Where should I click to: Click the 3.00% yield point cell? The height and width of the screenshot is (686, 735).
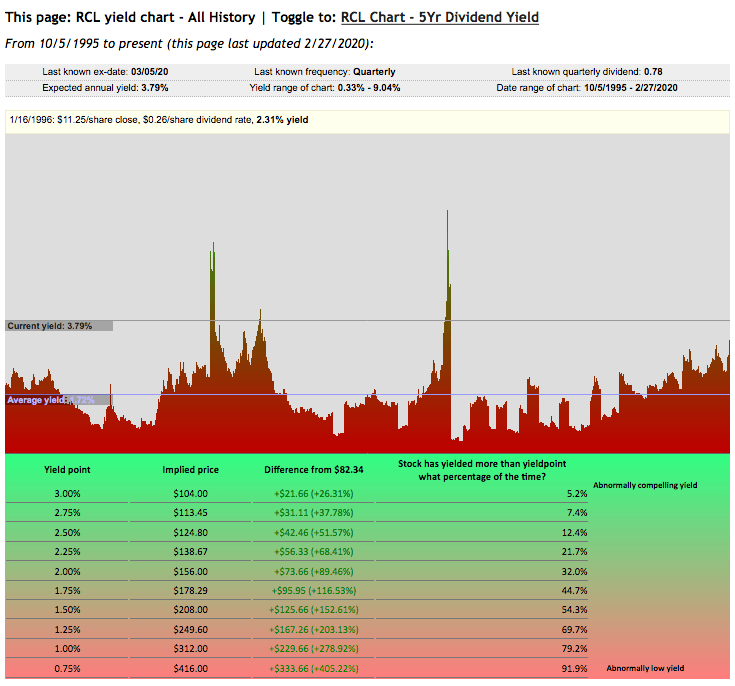tap(67, 494)
